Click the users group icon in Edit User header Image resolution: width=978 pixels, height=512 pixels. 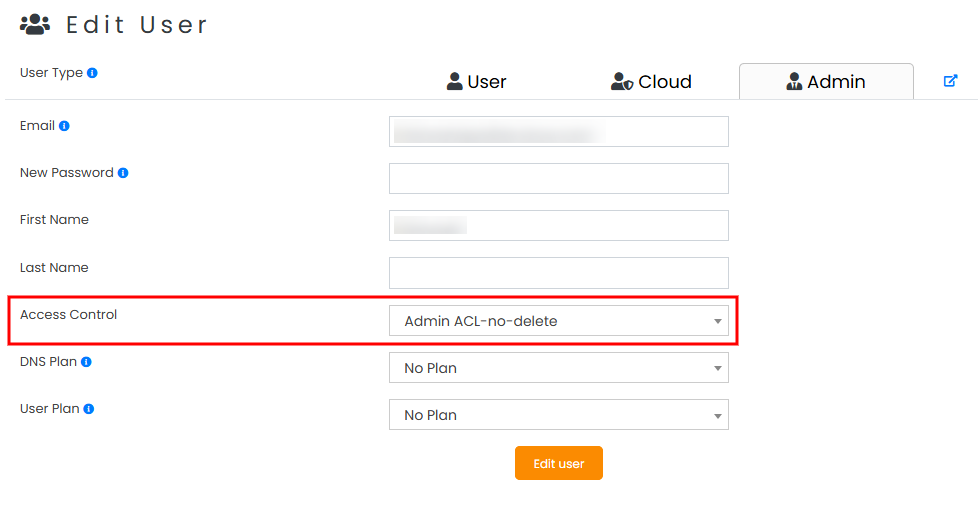[x=35, y=24]
